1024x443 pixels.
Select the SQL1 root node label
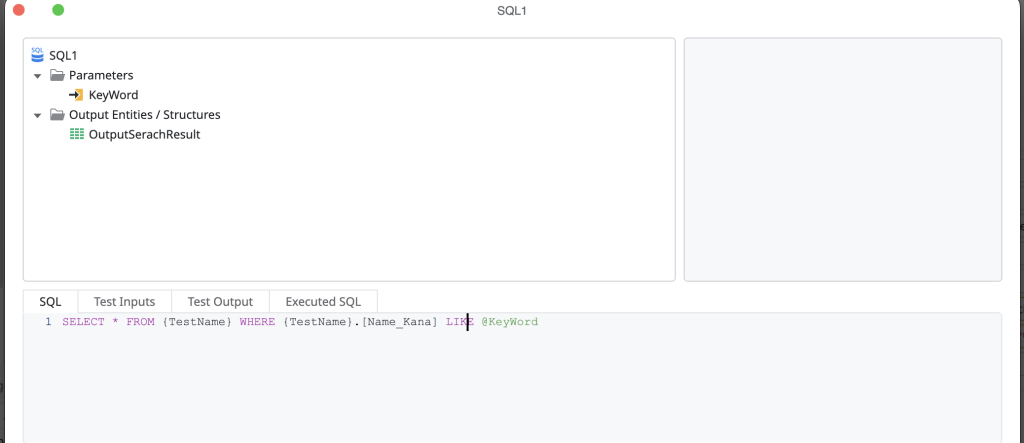[x=63, y=56]
